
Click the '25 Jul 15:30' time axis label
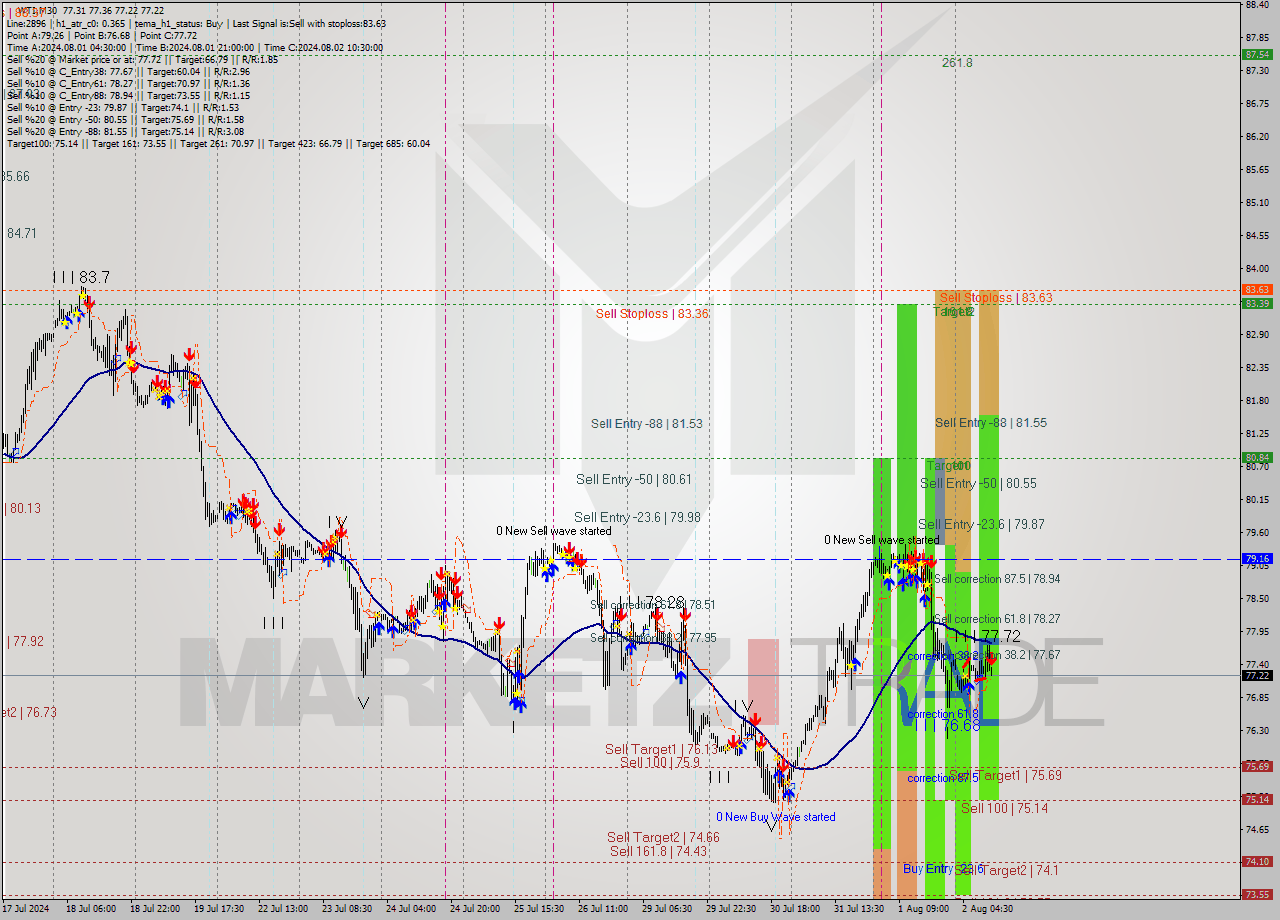pos(539,909)
